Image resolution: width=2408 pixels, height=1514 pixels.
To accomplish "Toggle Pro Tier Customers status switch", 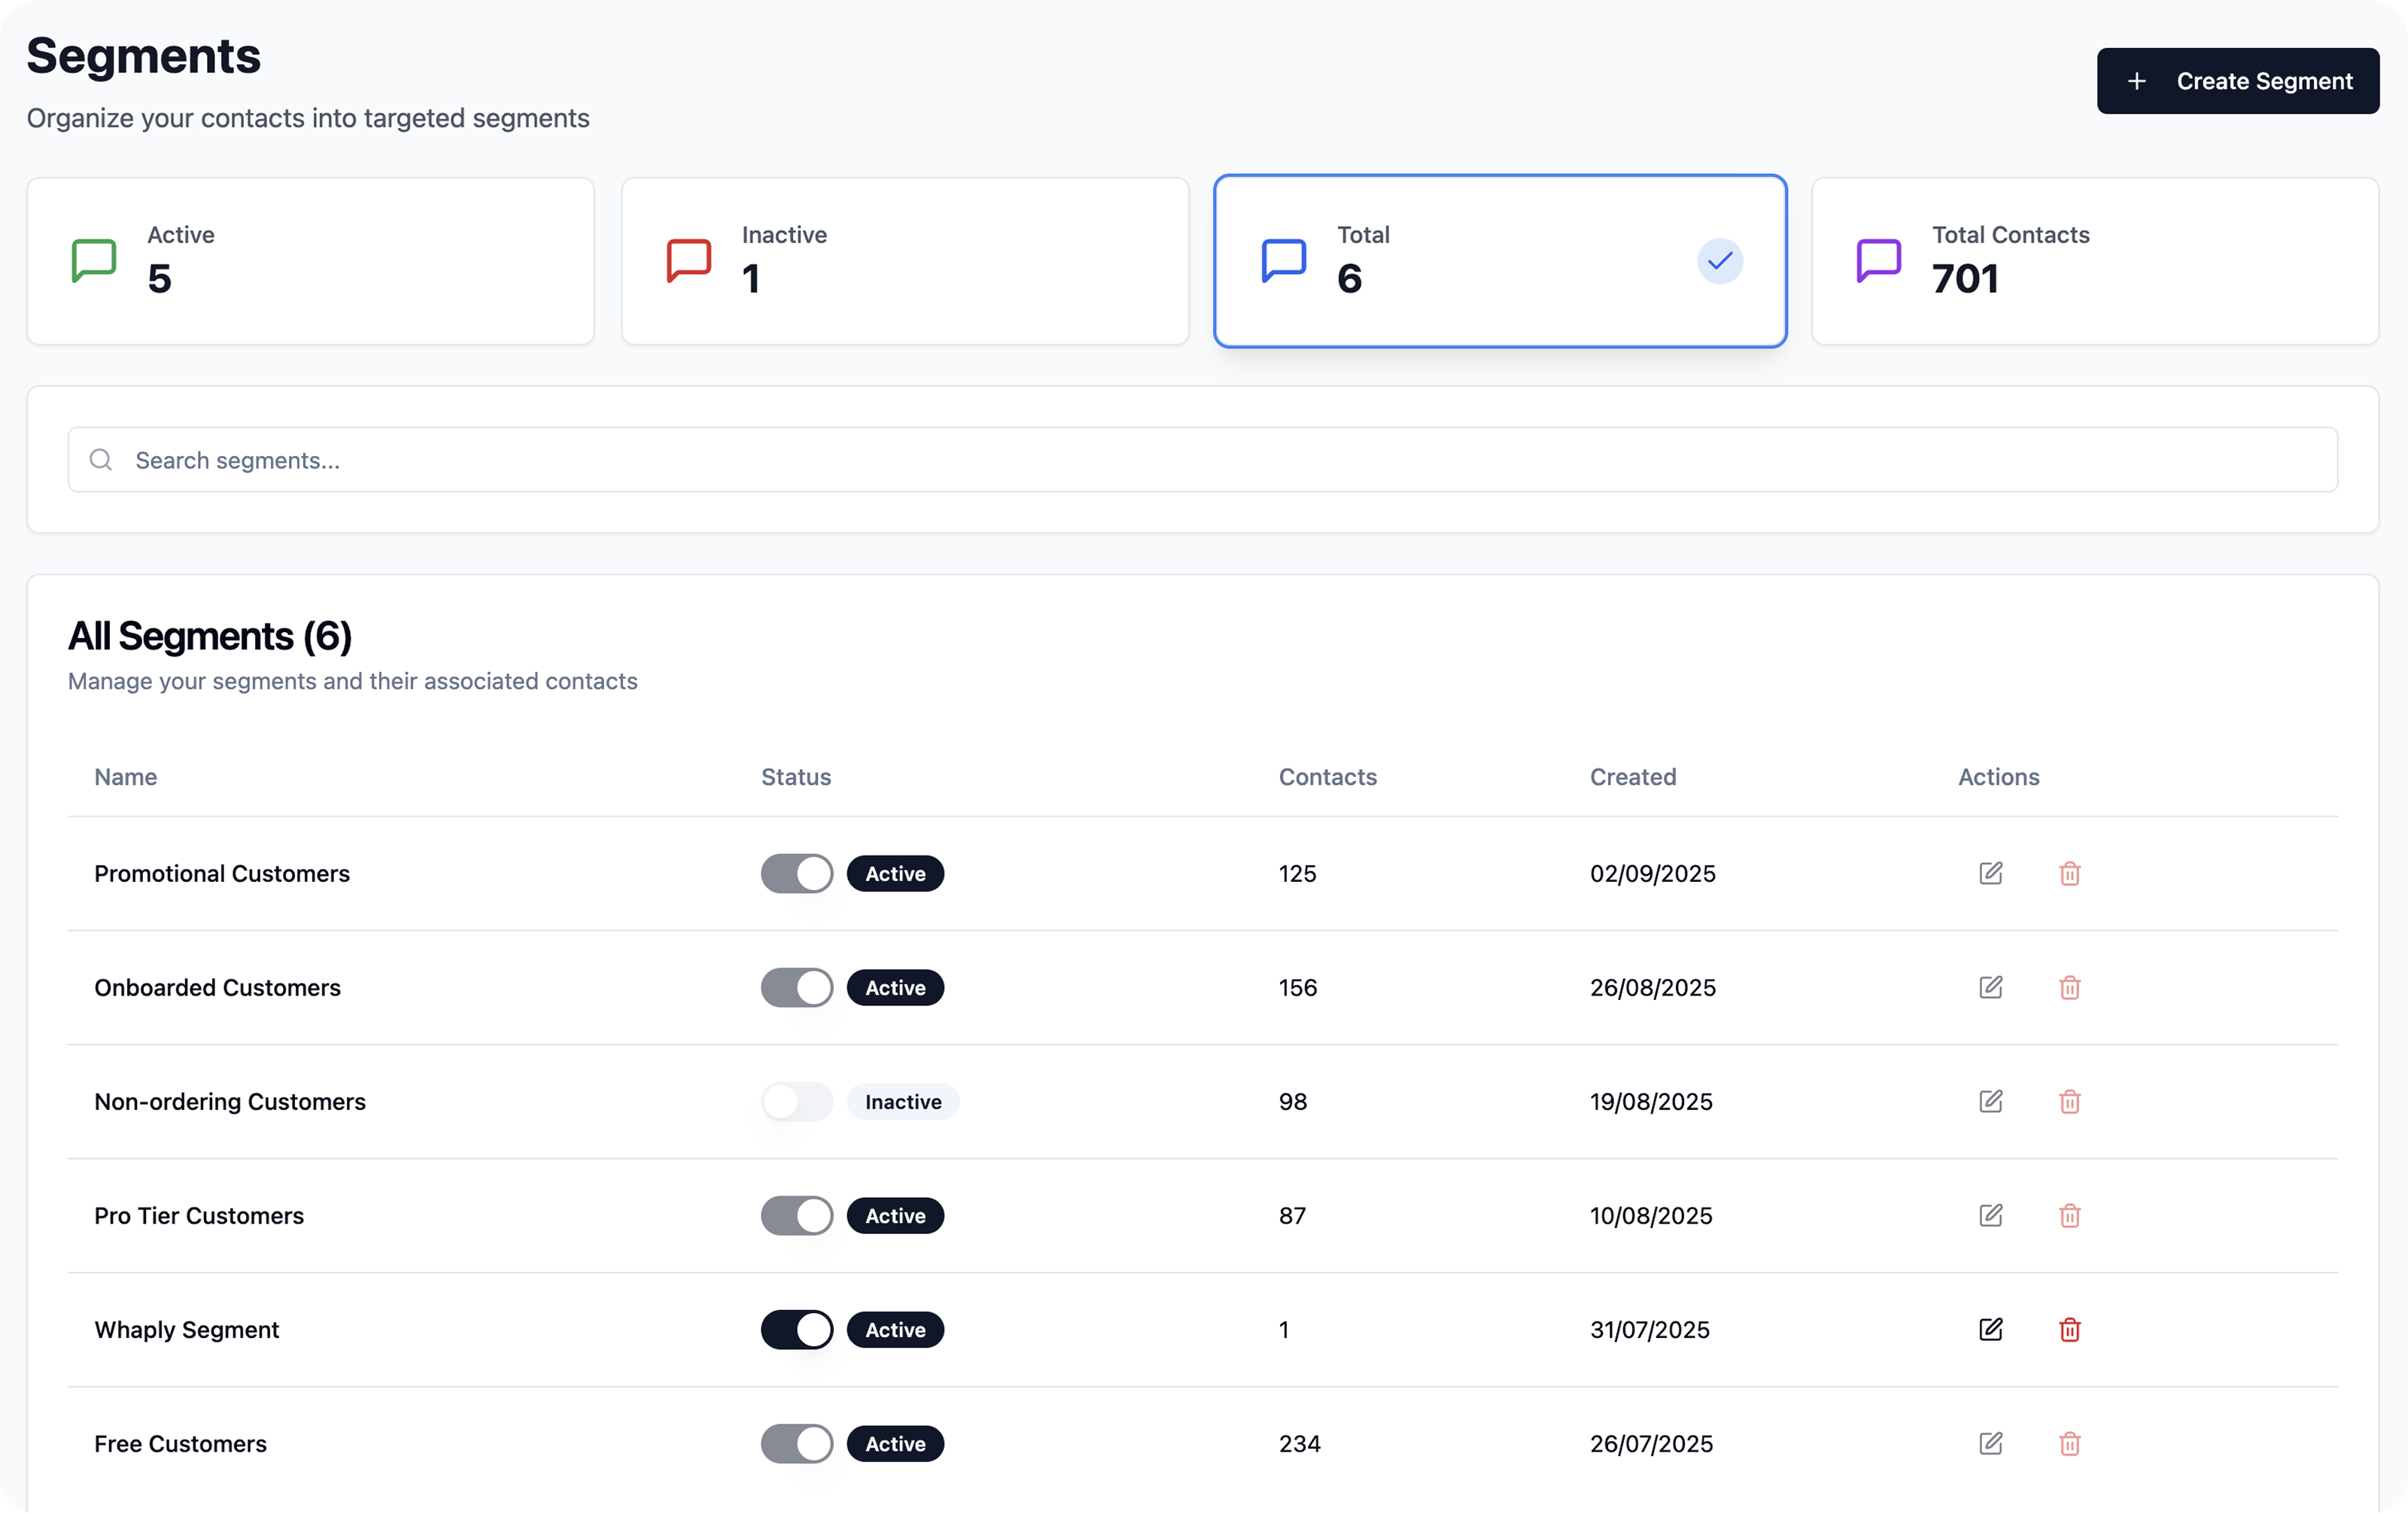I will (x=796, y=1215).
